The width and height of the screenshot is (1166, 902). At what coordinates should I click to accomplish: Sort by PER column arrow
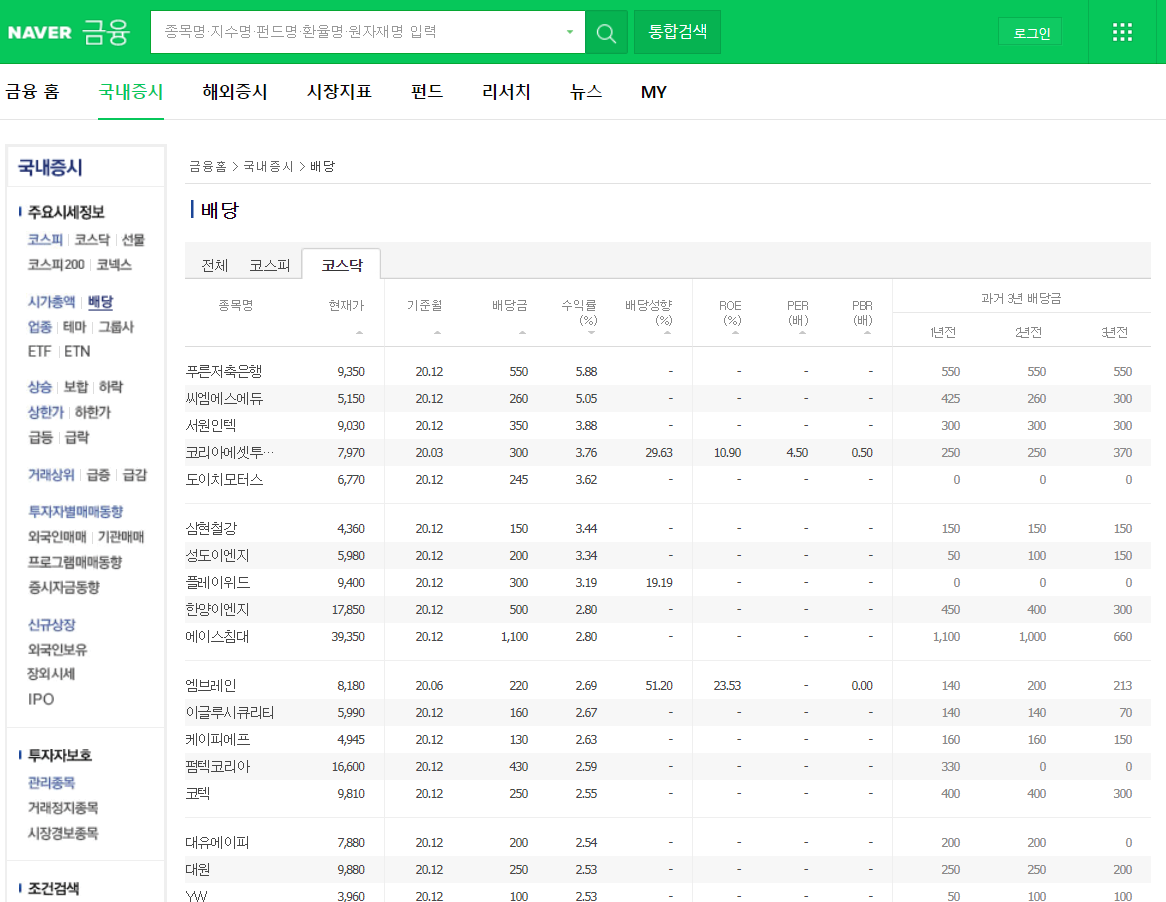tap(802, 332)
